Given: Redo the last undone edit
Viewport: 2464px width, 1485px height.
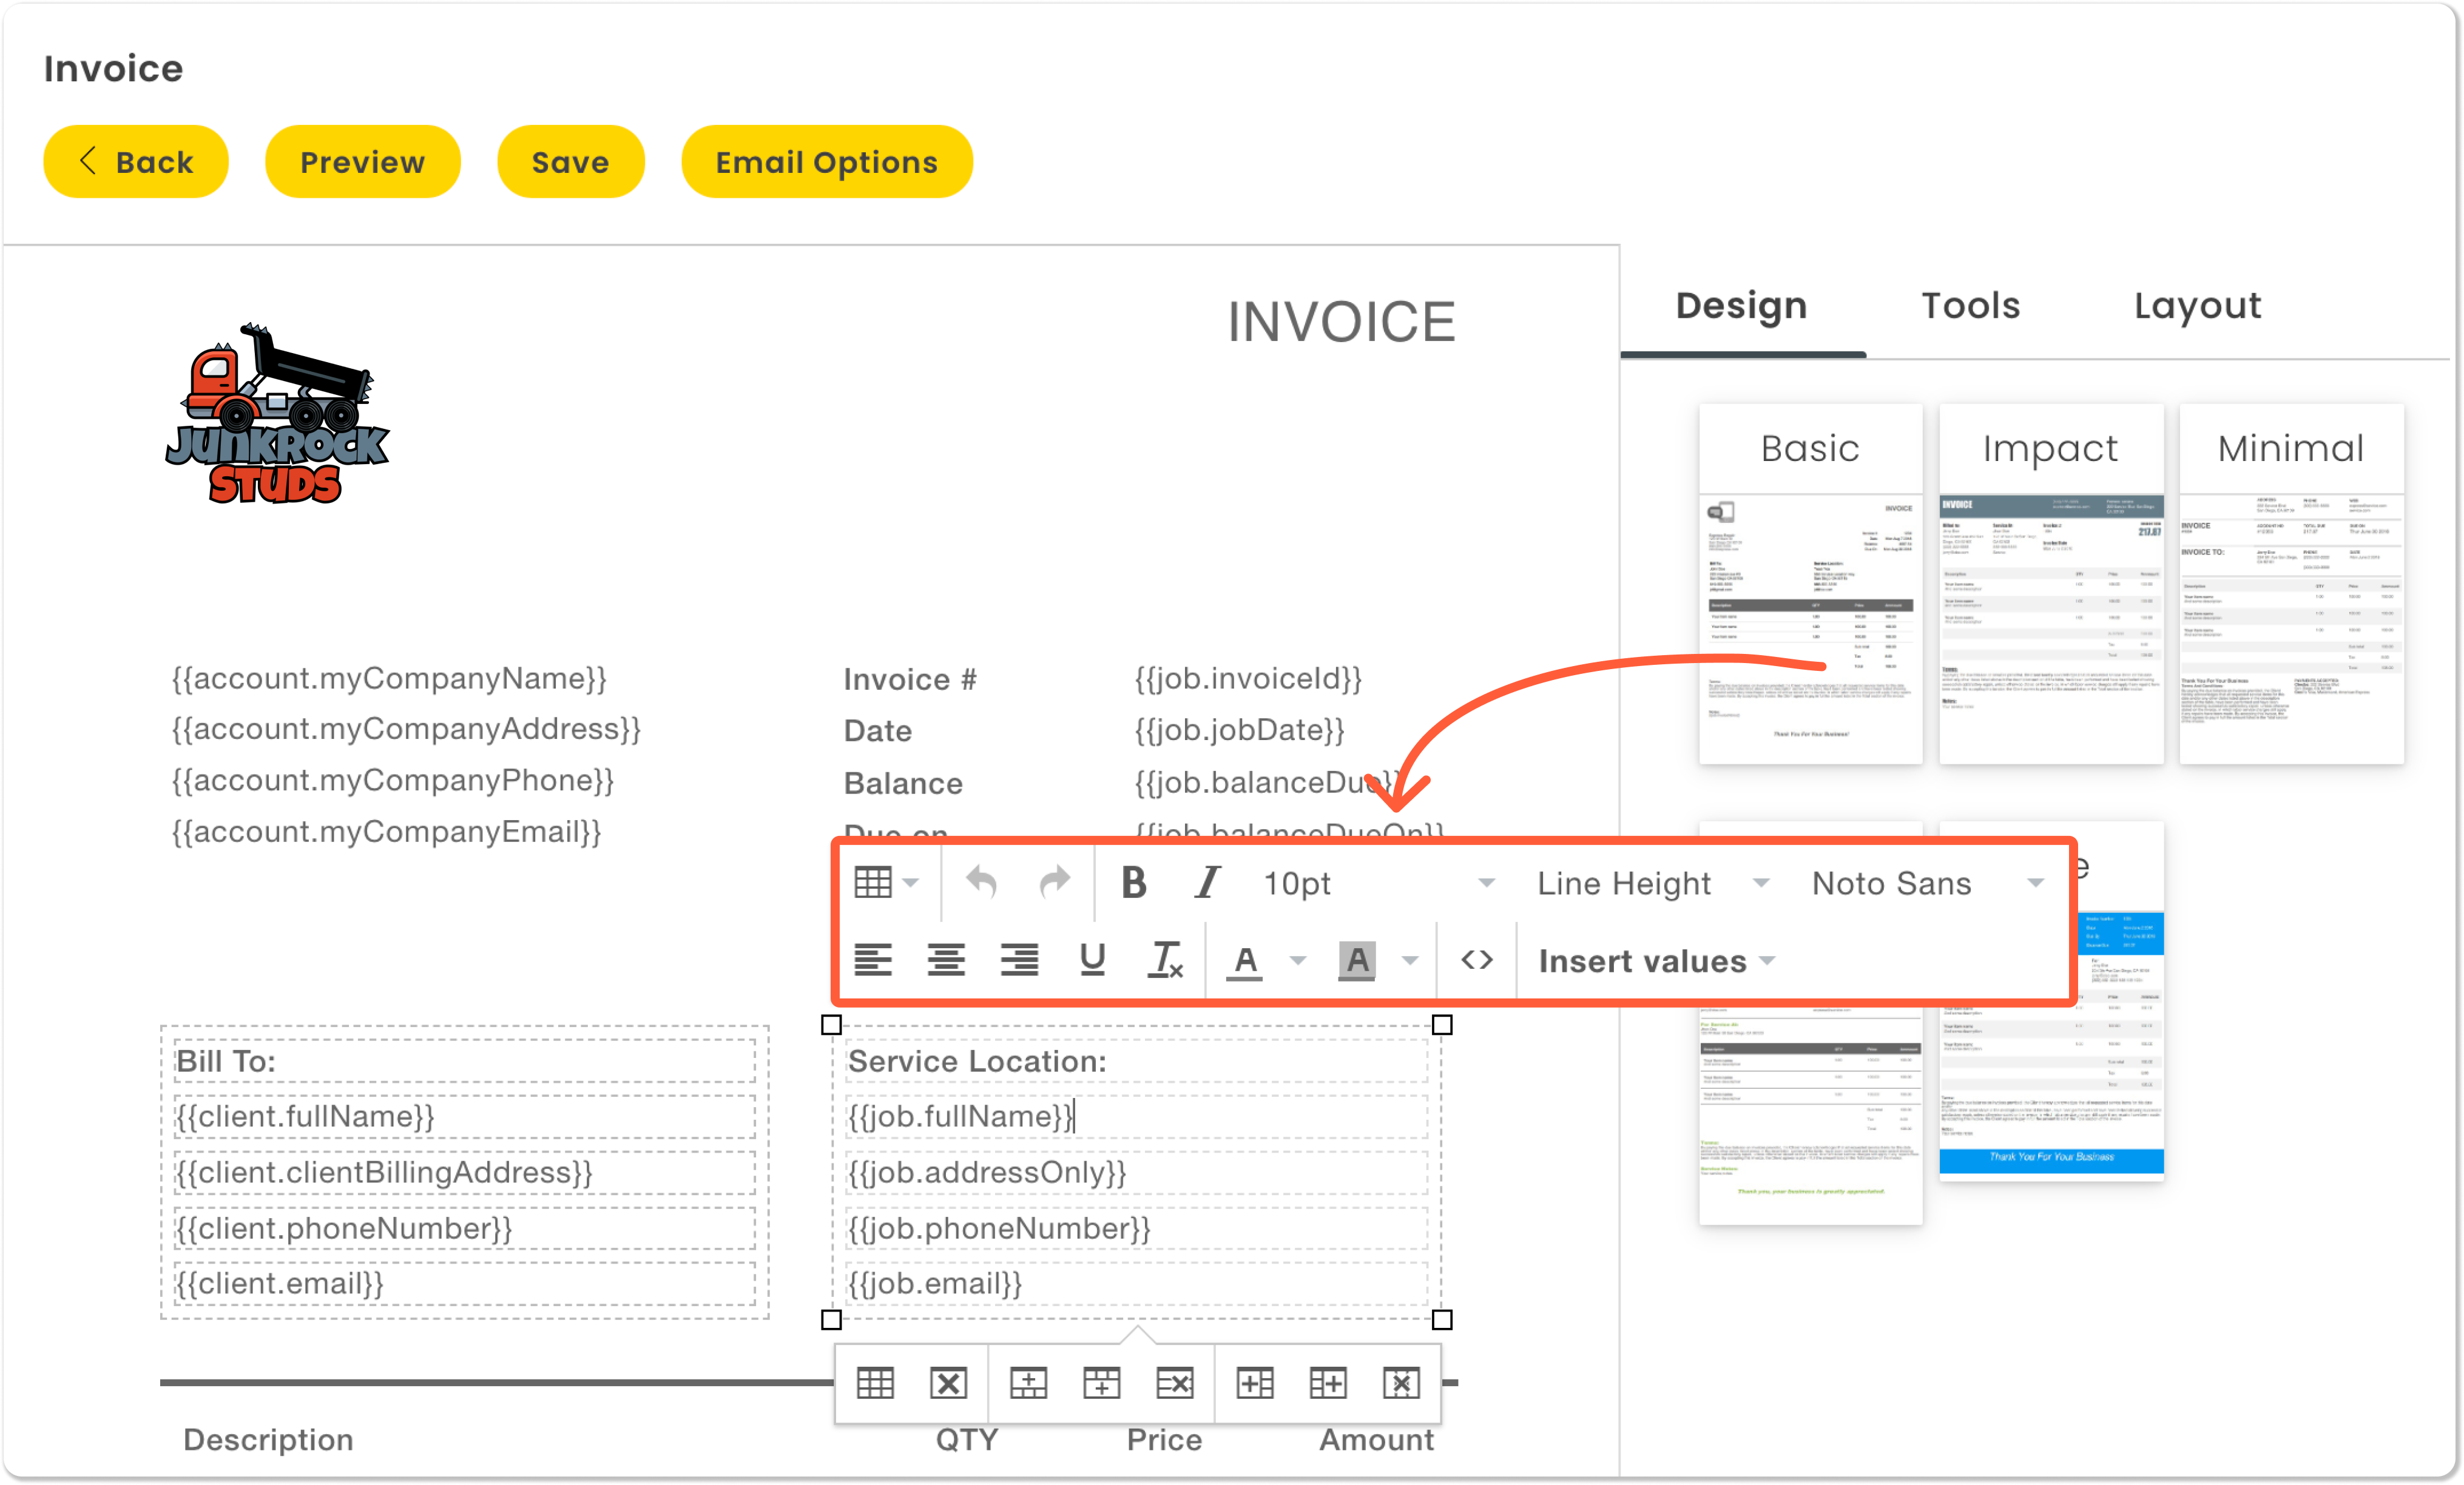Looking at the screenshot, I should coord(1054,883).
